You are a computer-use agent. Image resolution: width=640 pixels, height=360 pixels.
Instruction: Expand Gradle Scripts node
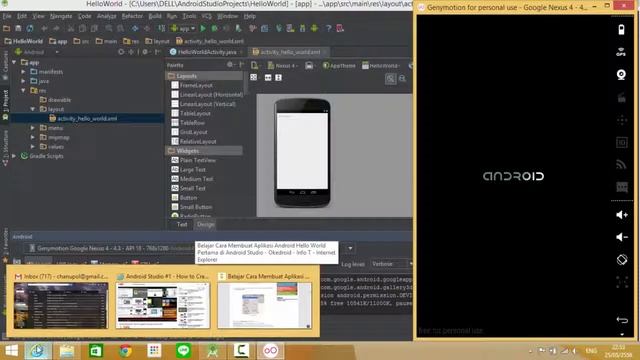14,156
